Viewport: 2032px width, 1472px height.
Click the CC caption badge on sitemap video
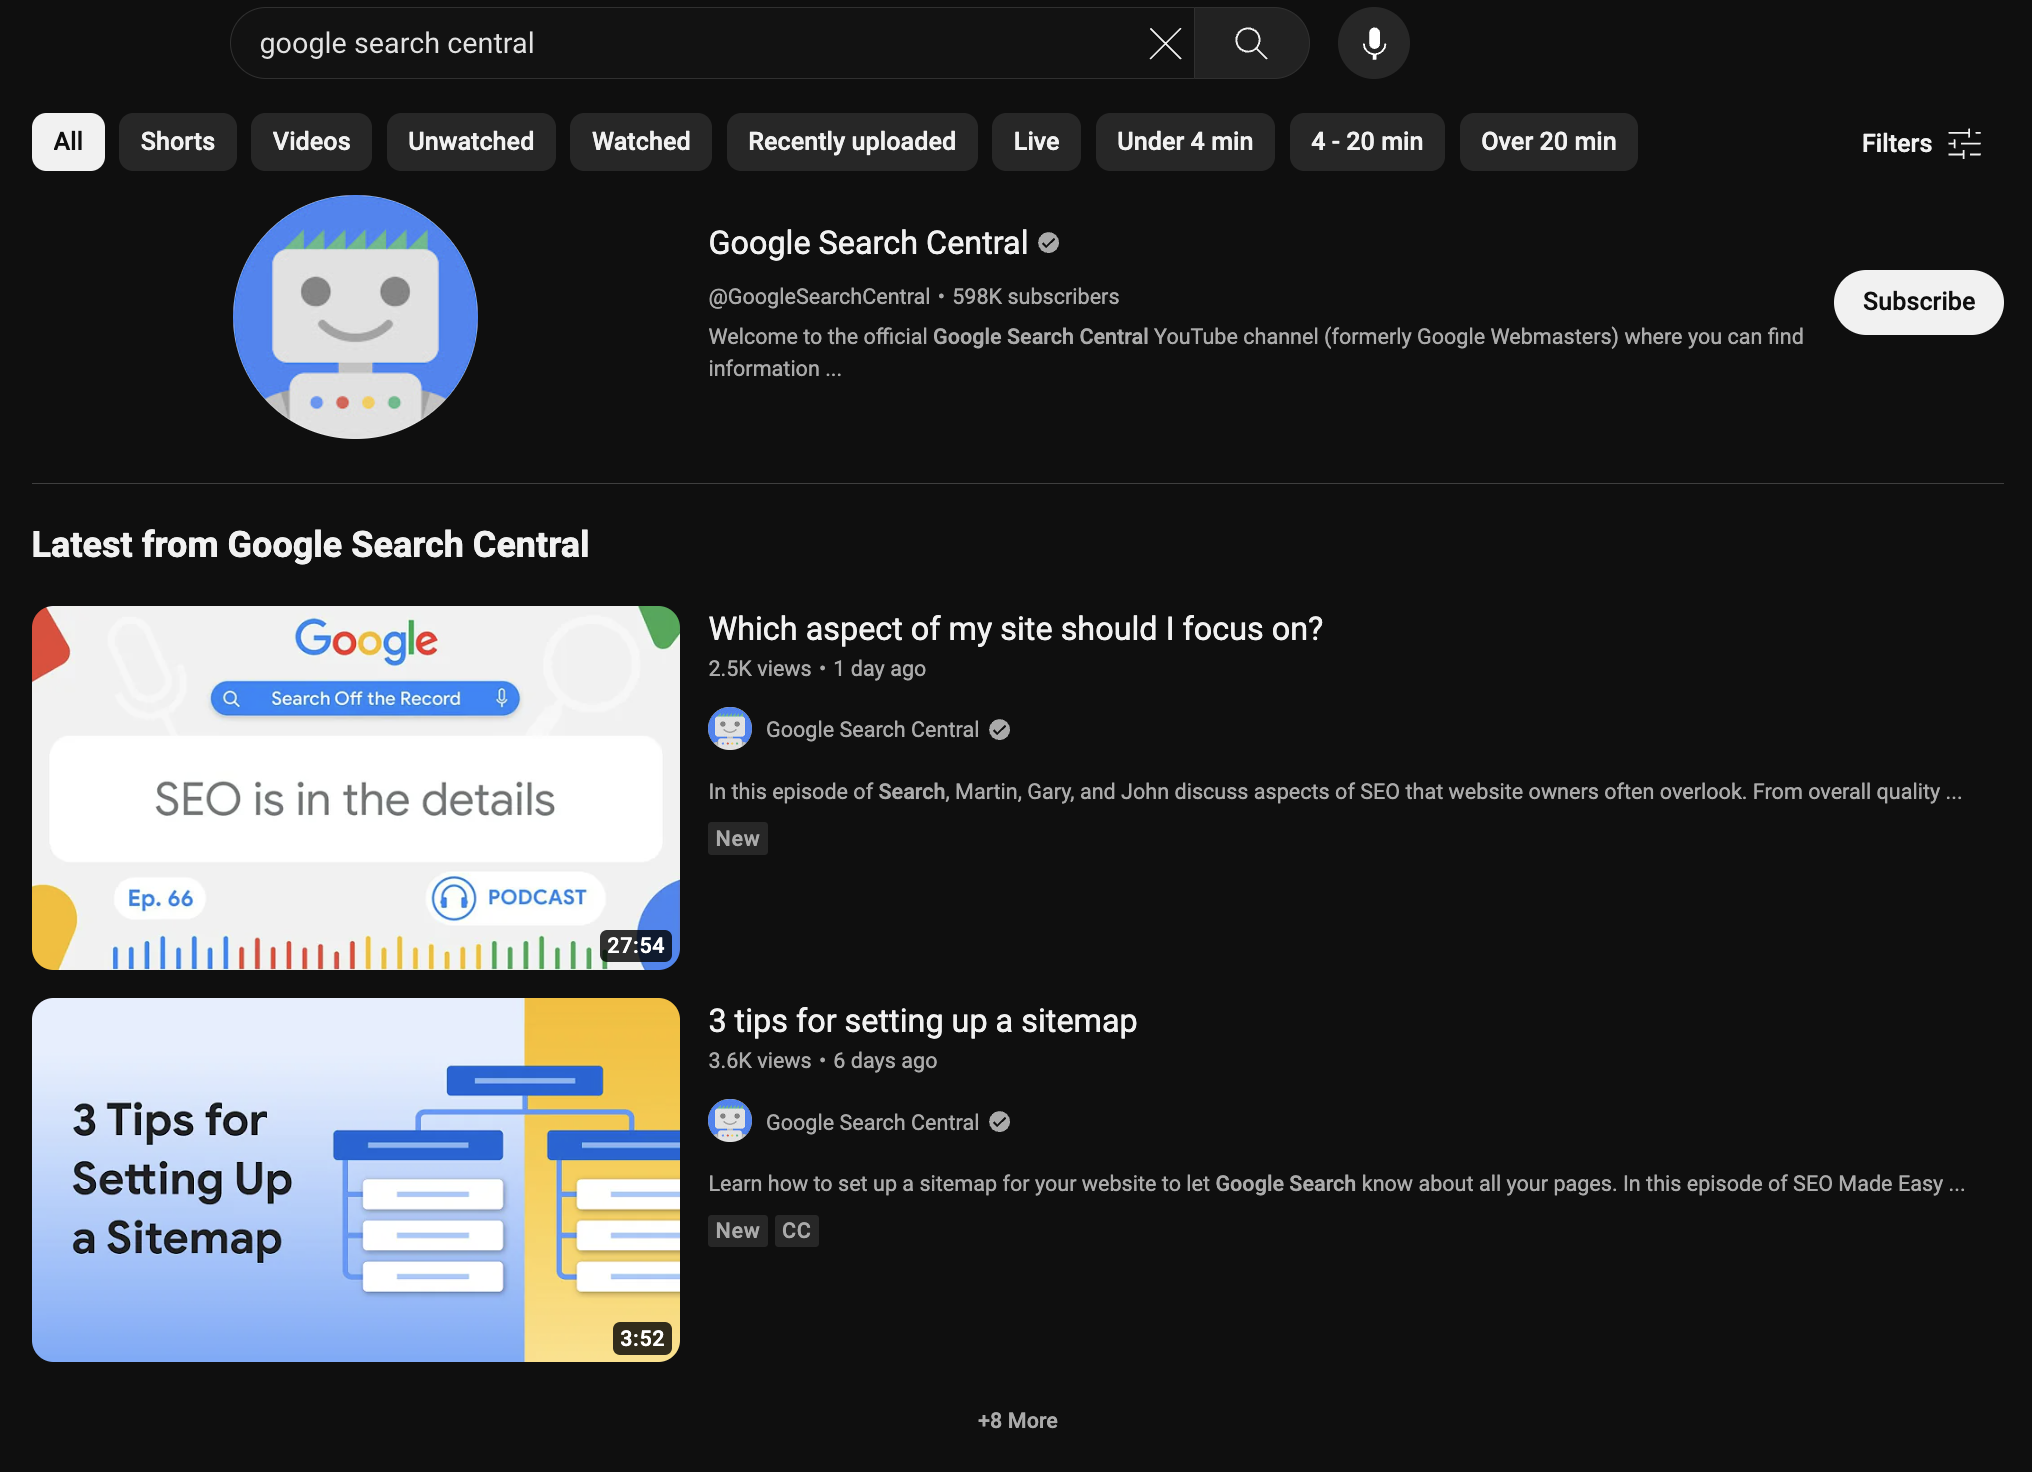[x=795, y=1231]
